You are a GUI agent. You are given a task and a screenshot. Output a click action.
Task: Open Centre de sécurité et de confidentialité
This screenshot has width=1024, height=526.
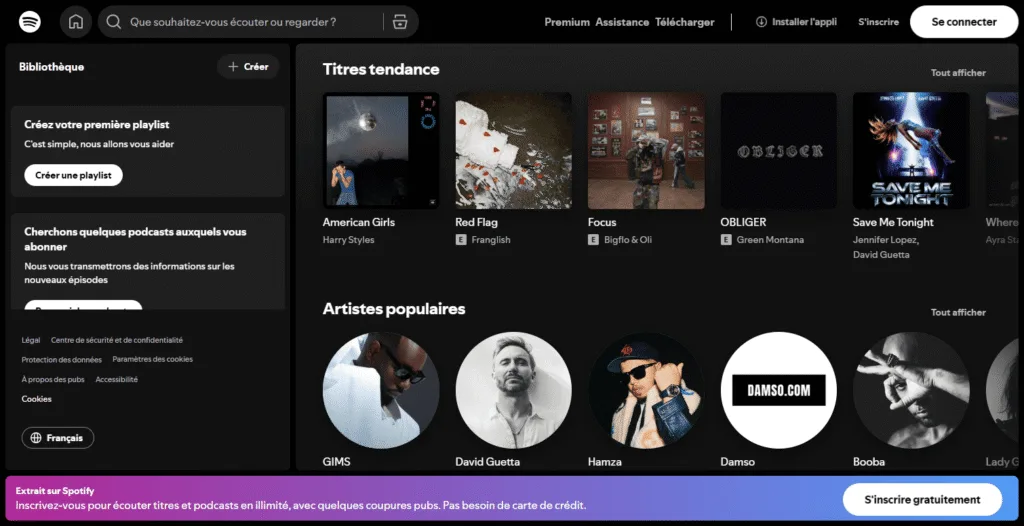point(117,340)
